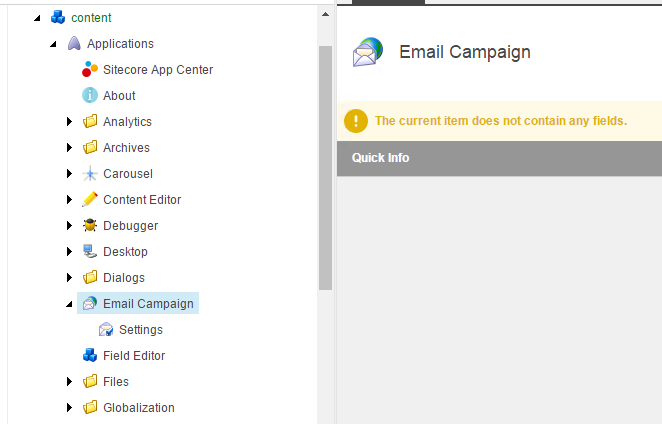Select the Files tree item

click(x=116, y=381)
